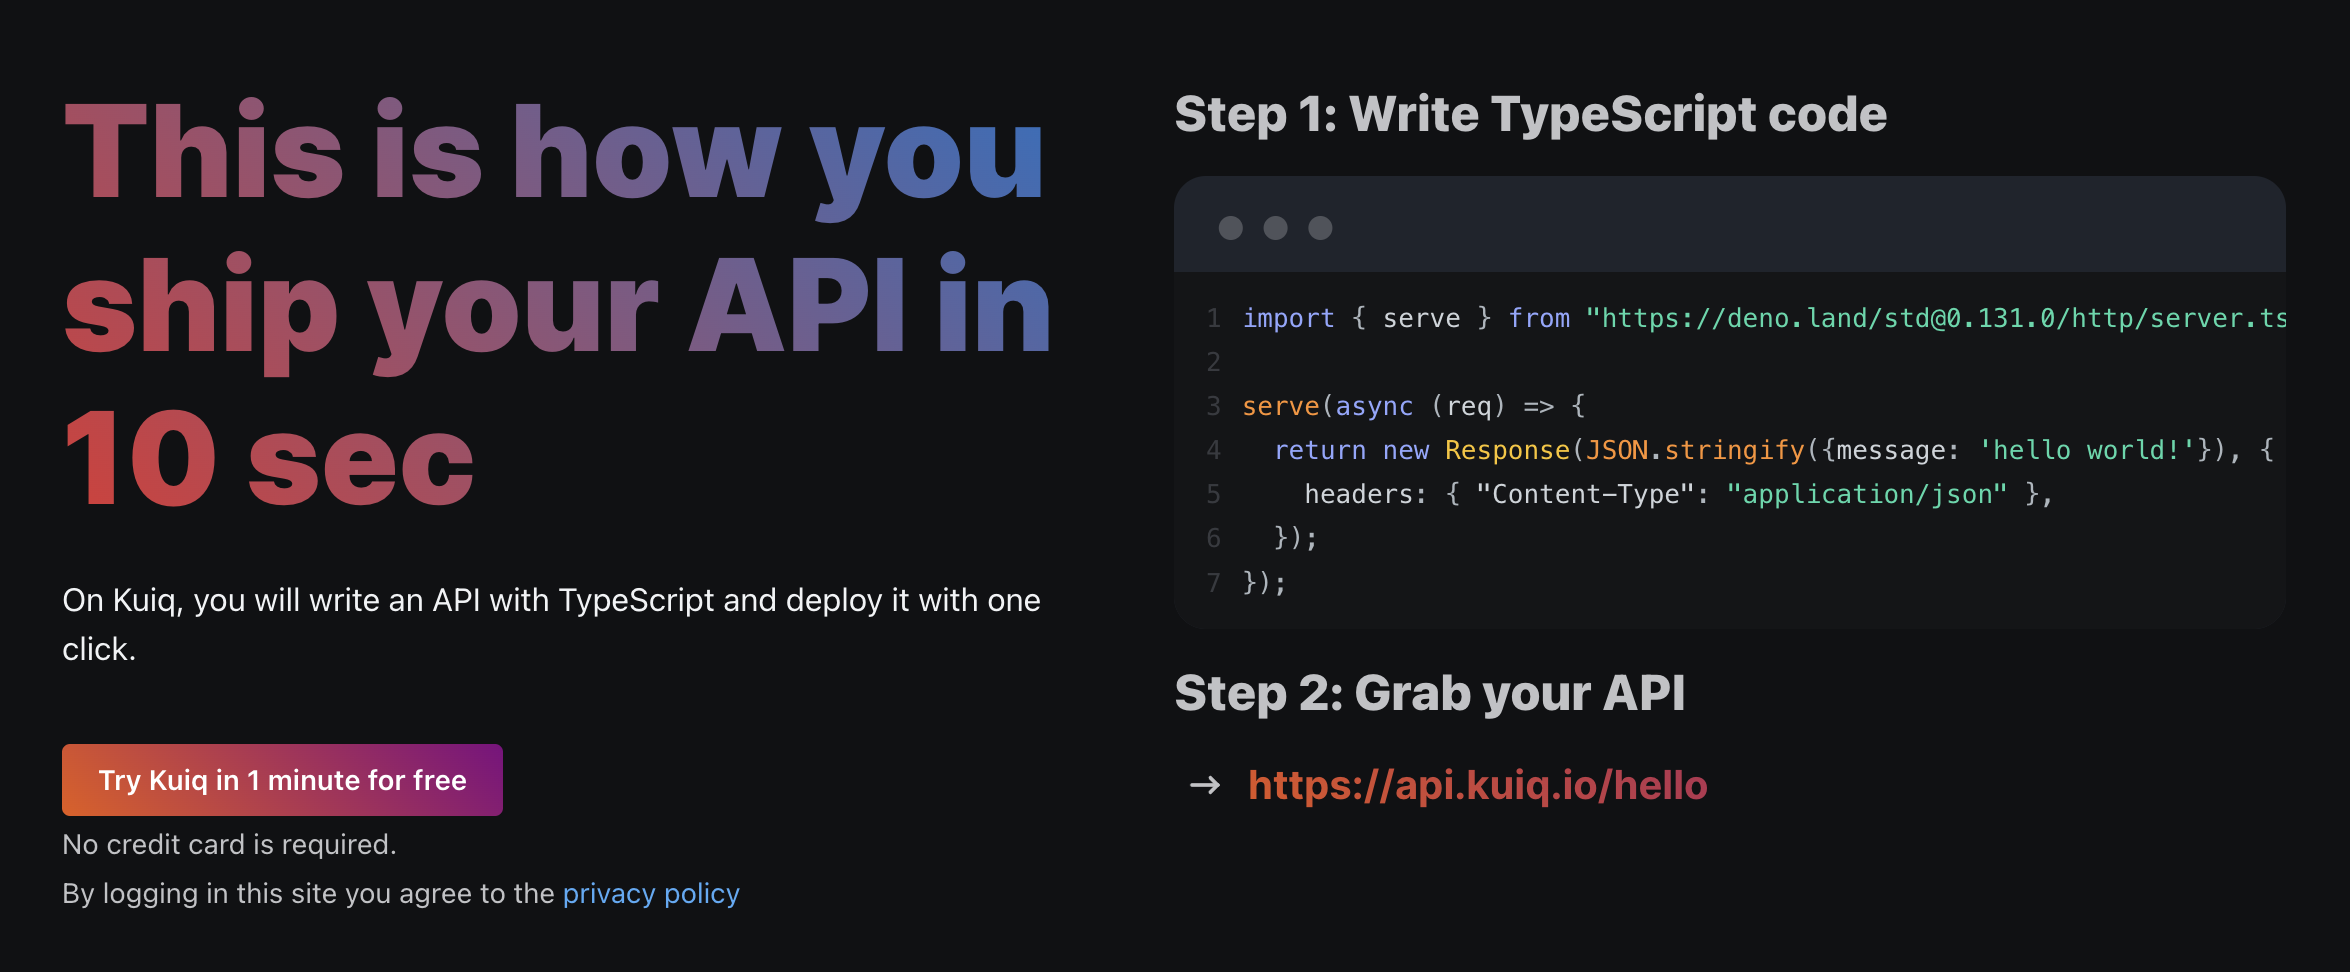This screenshot has width=2350, height=972.
Task: Click the 'Try Kuiq in 1 minute for free' button
Action: tap(282, 780)
